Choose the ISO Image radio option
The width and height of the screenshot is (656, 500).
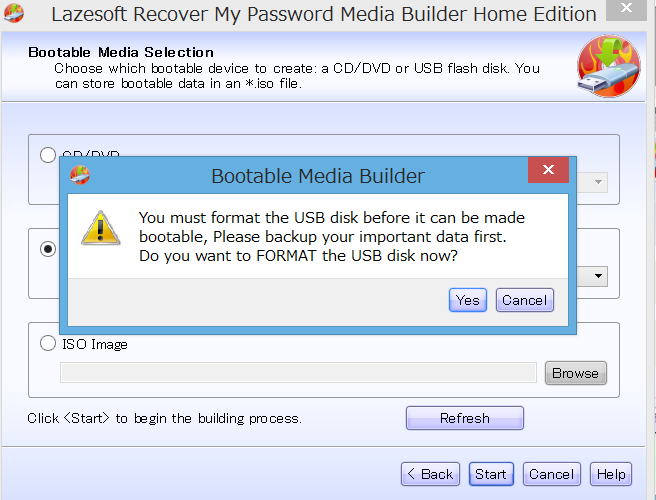pos(48,343)
